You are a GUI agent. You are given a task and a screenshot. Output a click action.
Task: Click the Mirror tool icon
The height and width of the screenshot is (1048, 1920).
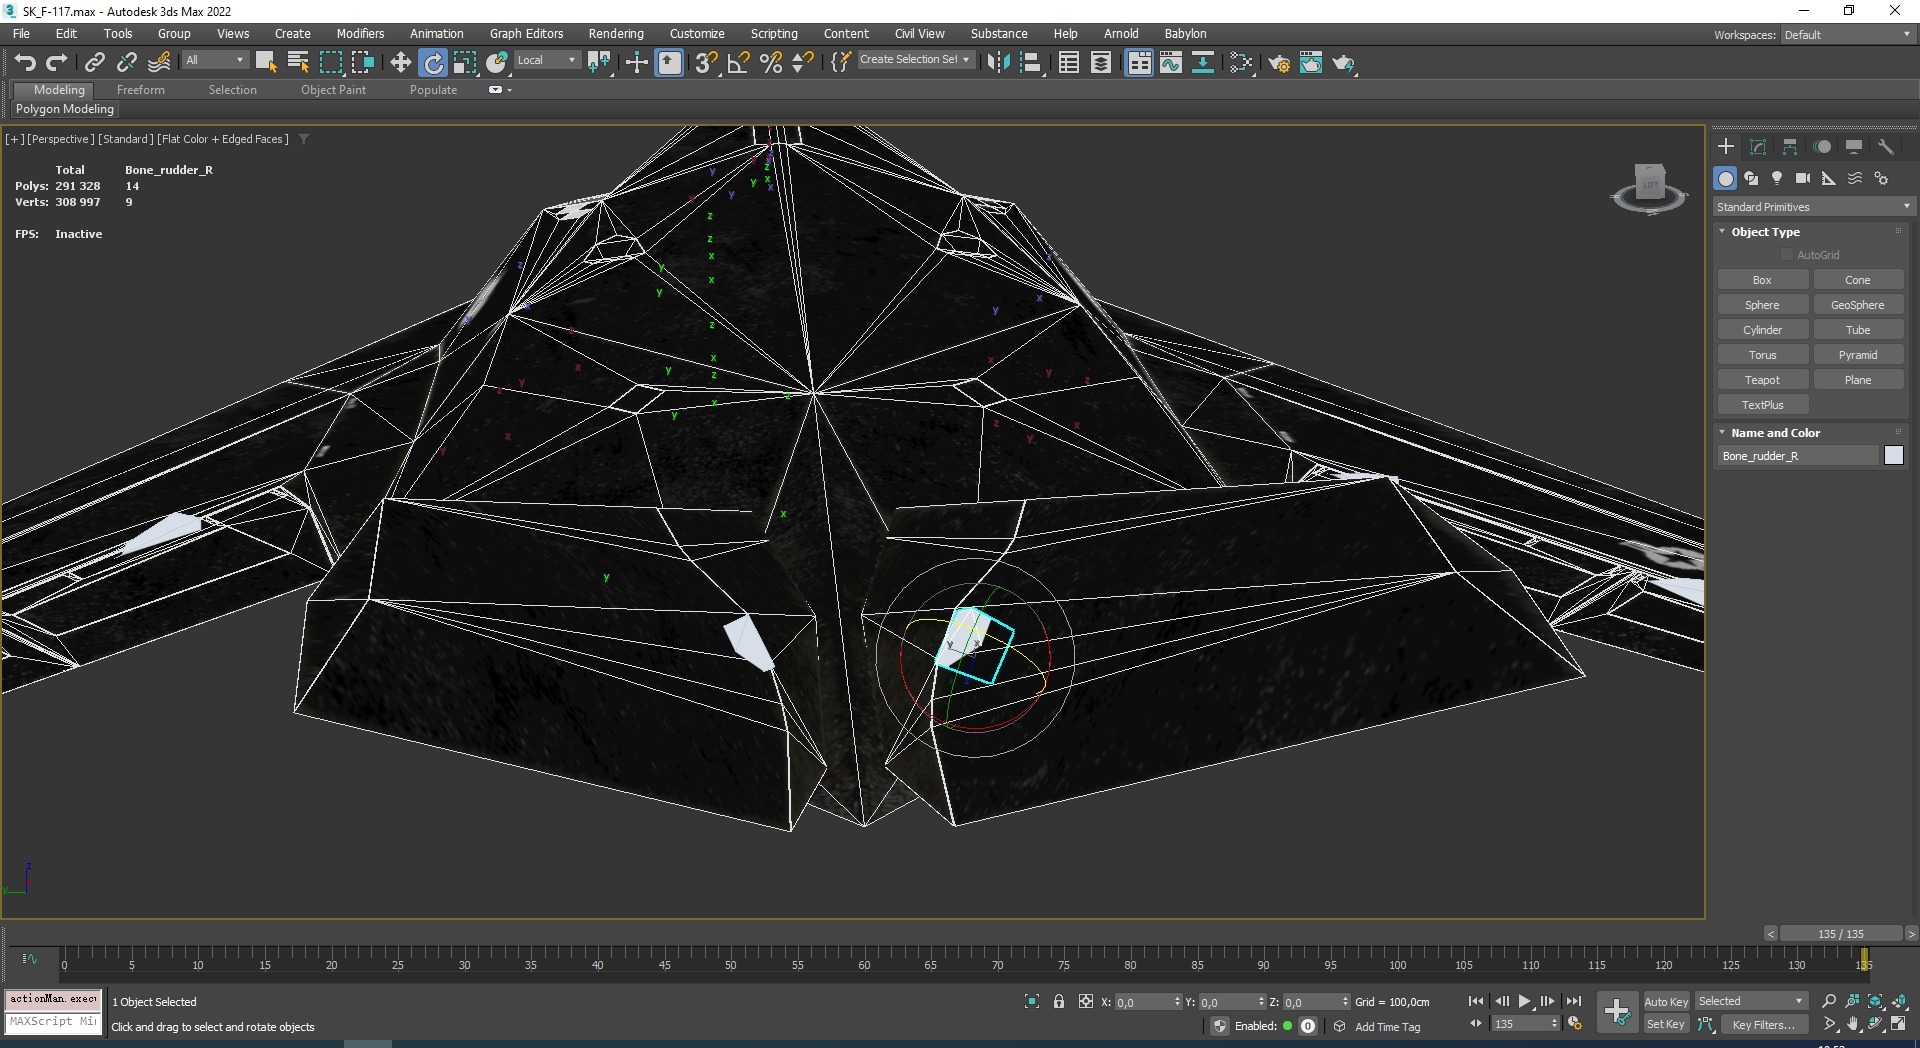click(998, 63)
